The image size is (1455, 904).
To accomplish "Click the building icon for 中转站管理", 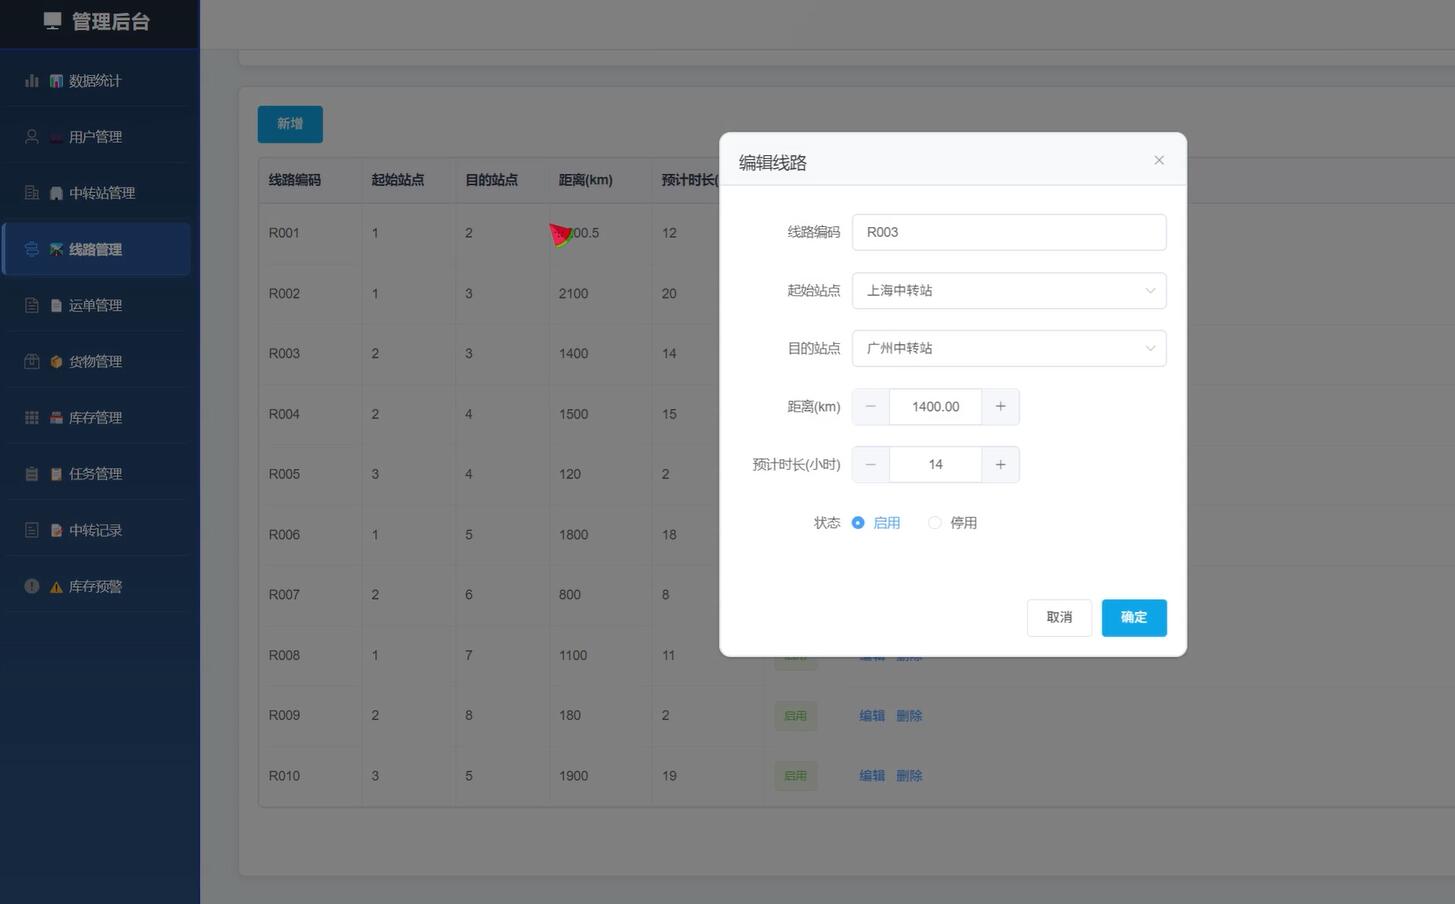I will click(32, 193).
